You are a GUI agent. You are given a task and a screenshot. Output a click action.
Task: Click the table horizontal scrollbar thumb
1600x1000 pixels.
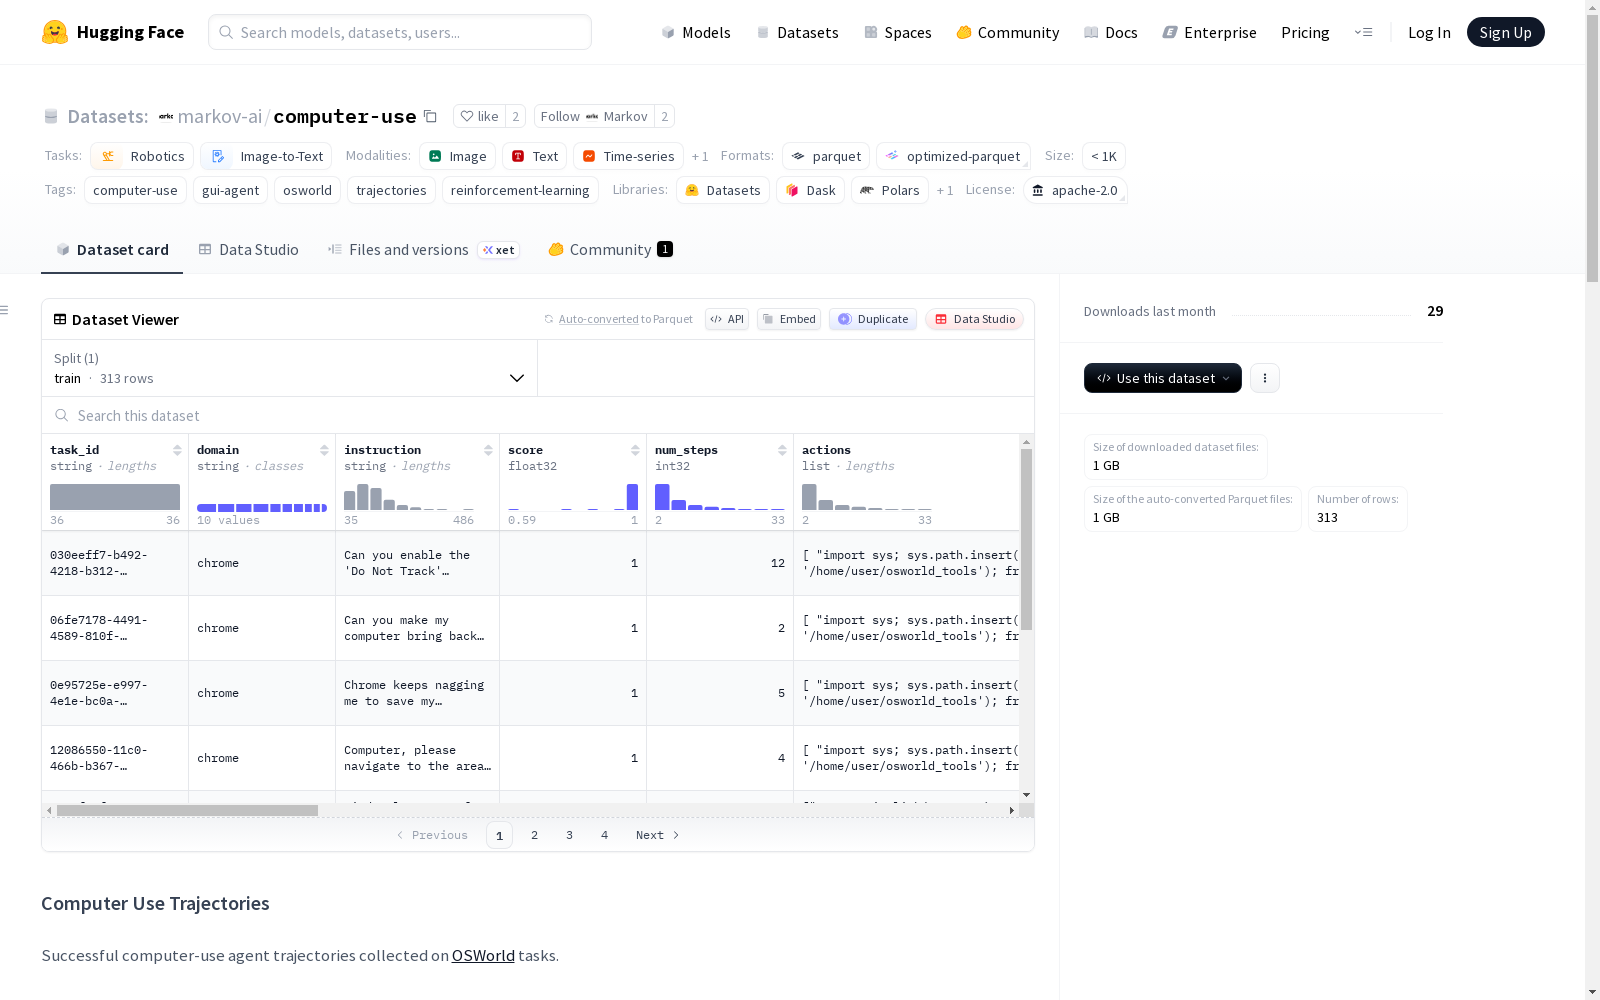click(x=187, y=810)
